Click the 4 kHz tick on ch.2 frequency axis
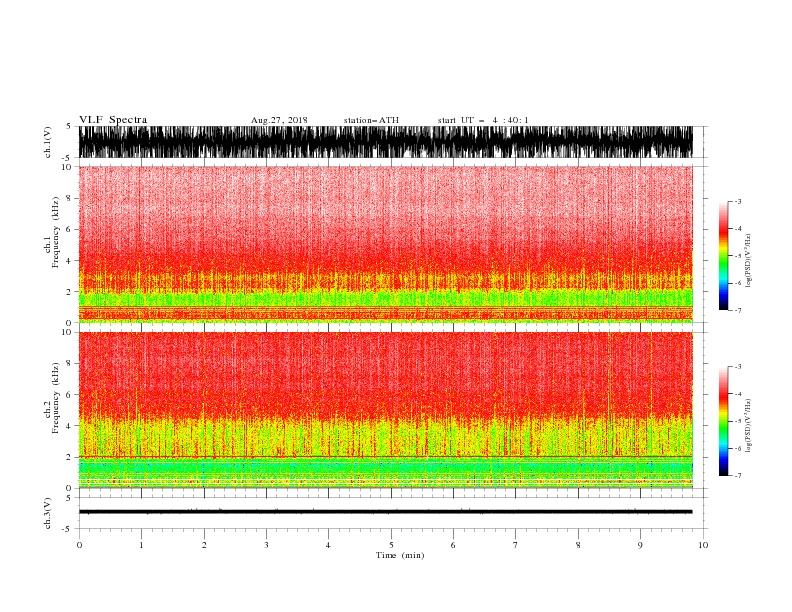Screen dimensions: 792x612 tap(70, 426)
